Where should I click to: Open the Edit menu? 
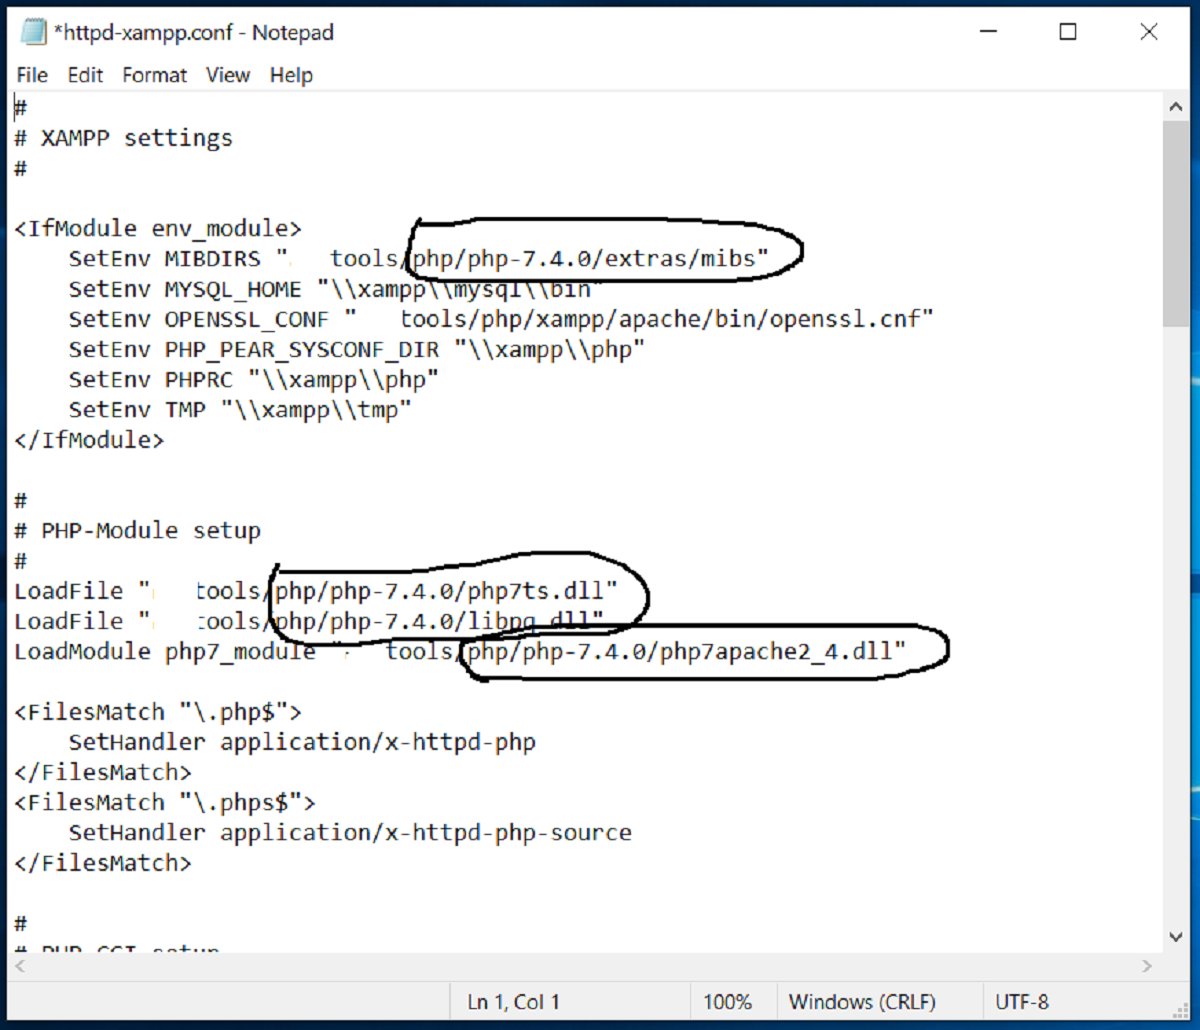tap(85, 75)
